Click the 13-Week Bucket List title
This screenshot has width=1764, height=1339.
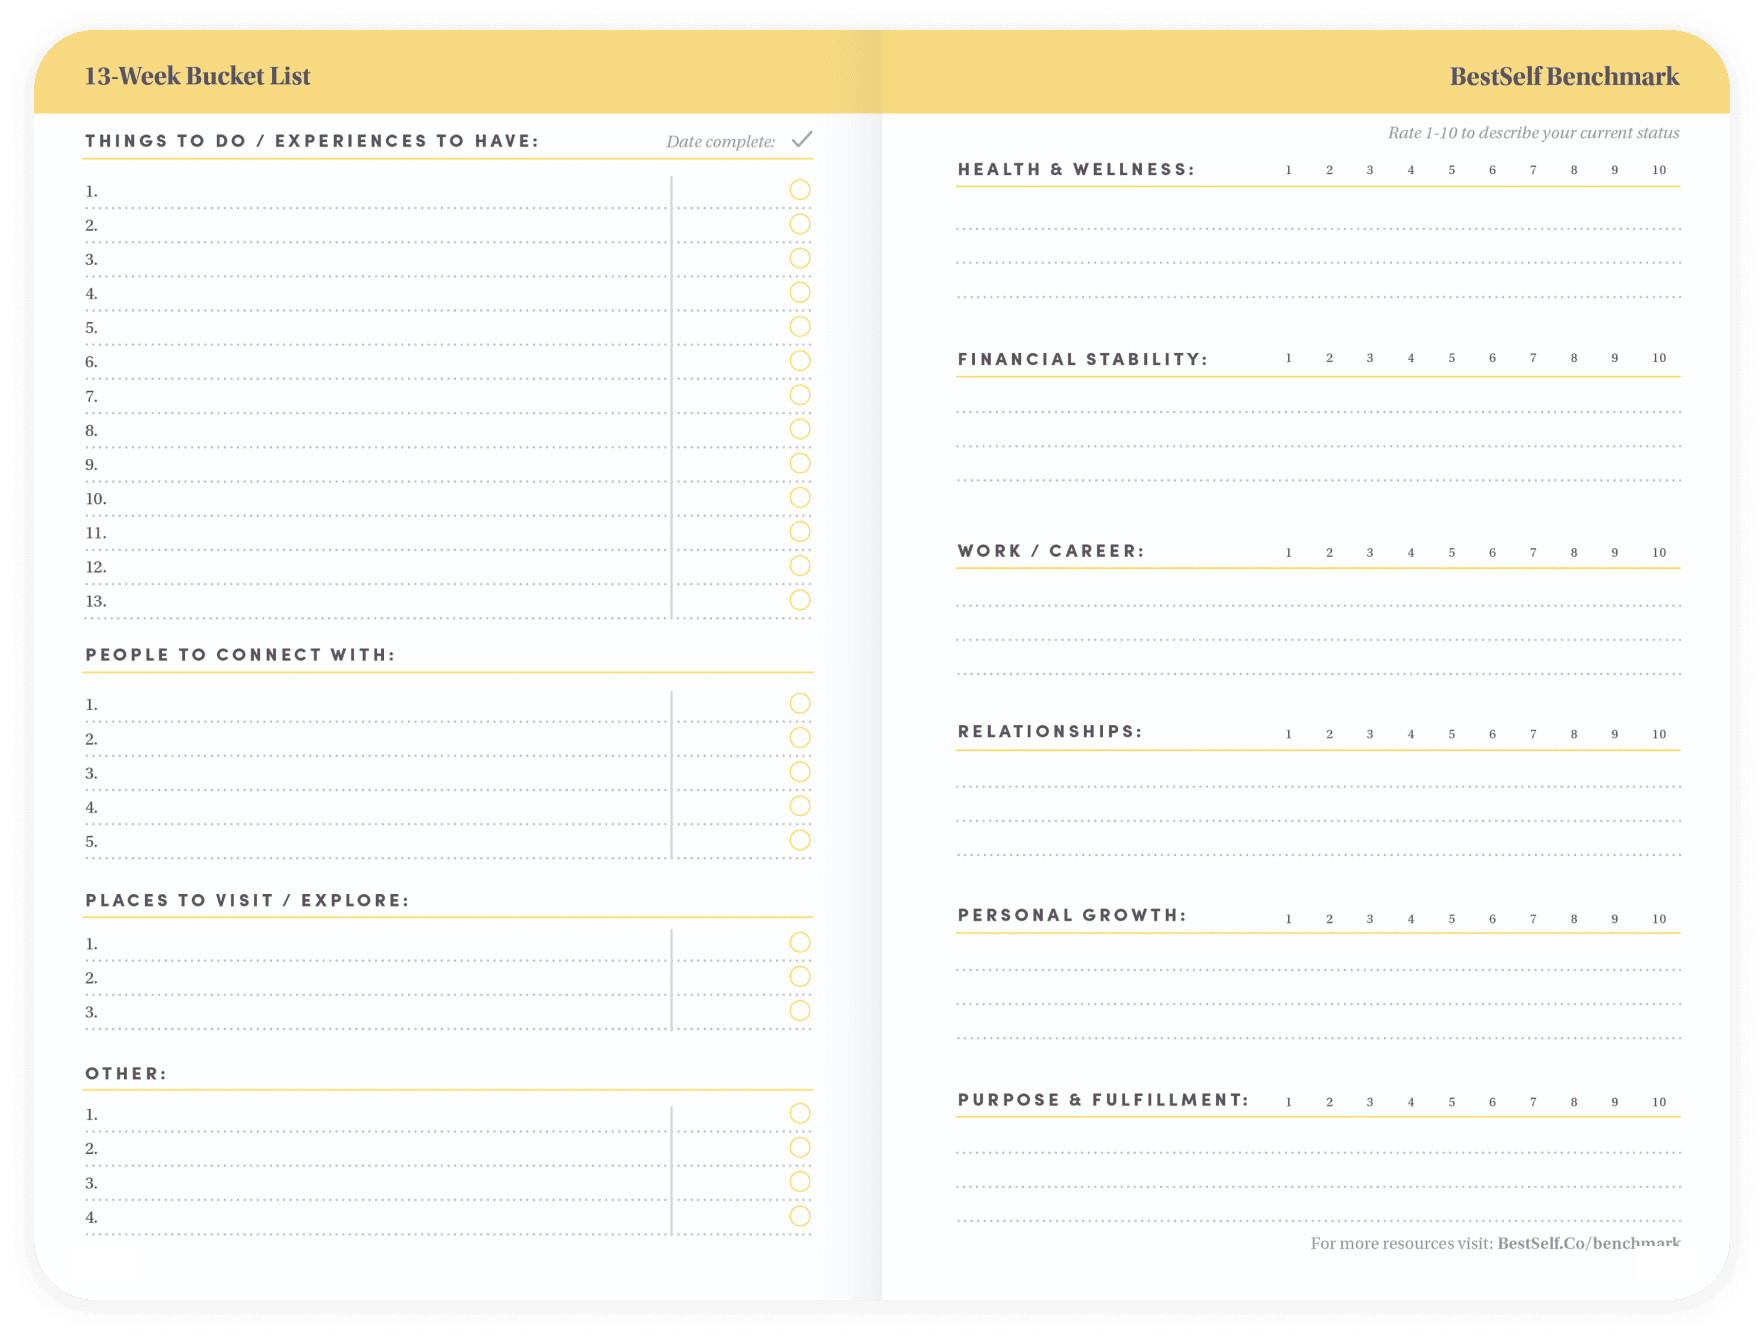(x=197, y=76)
